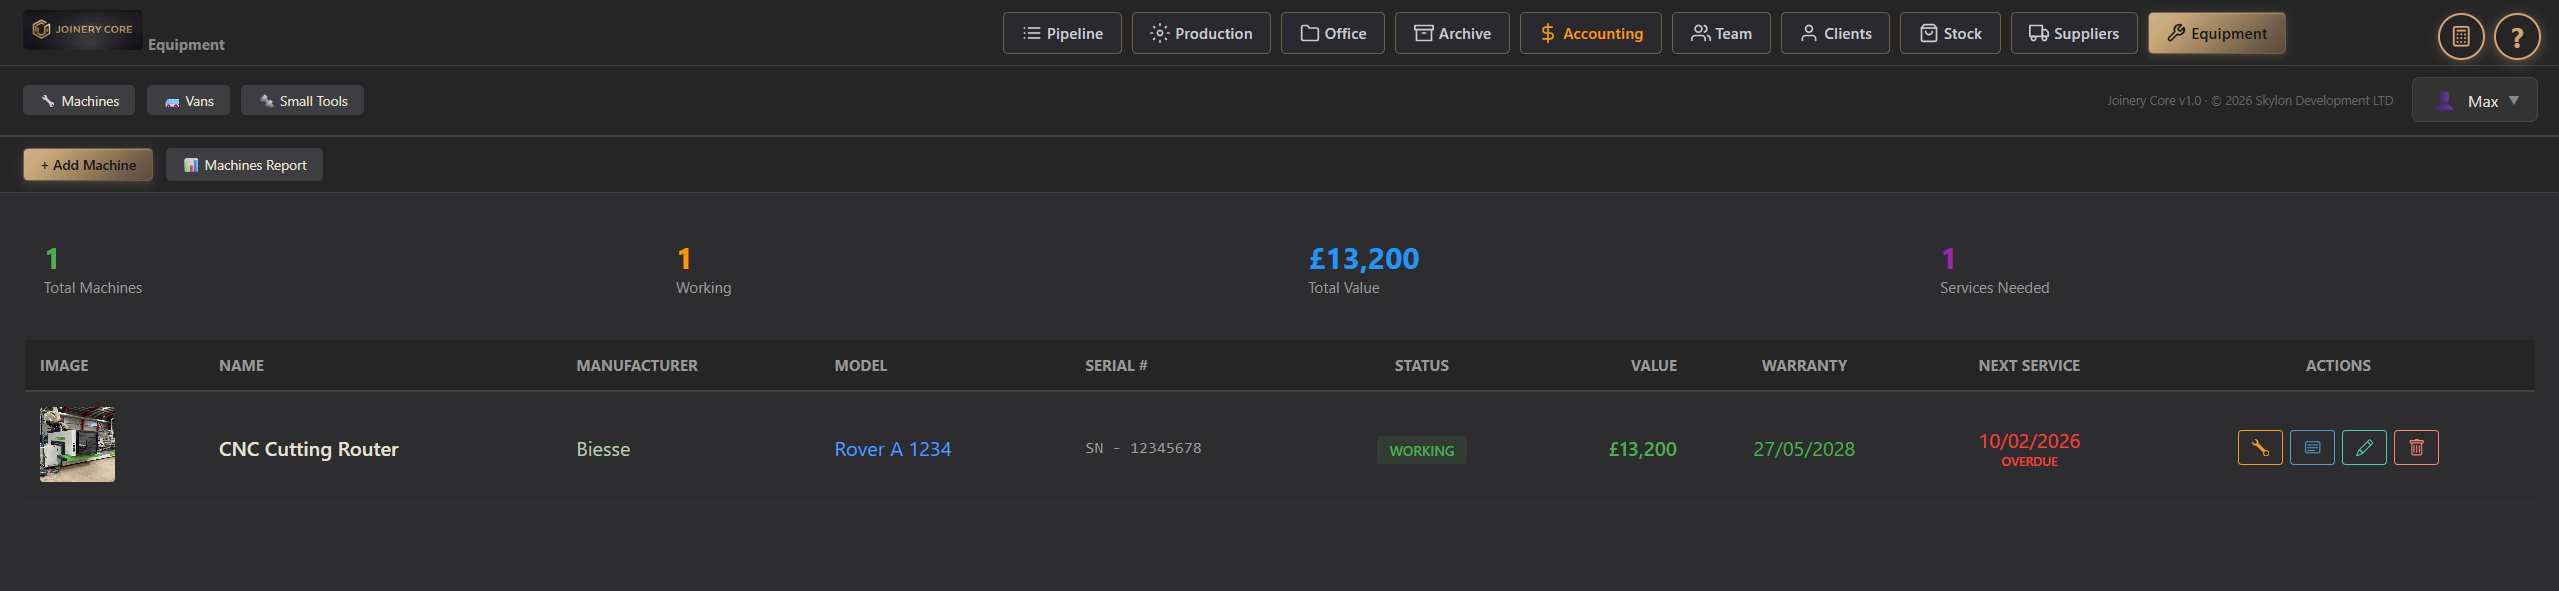
Task: Click the question mark help icon
Action: [x=2516, y=37]
